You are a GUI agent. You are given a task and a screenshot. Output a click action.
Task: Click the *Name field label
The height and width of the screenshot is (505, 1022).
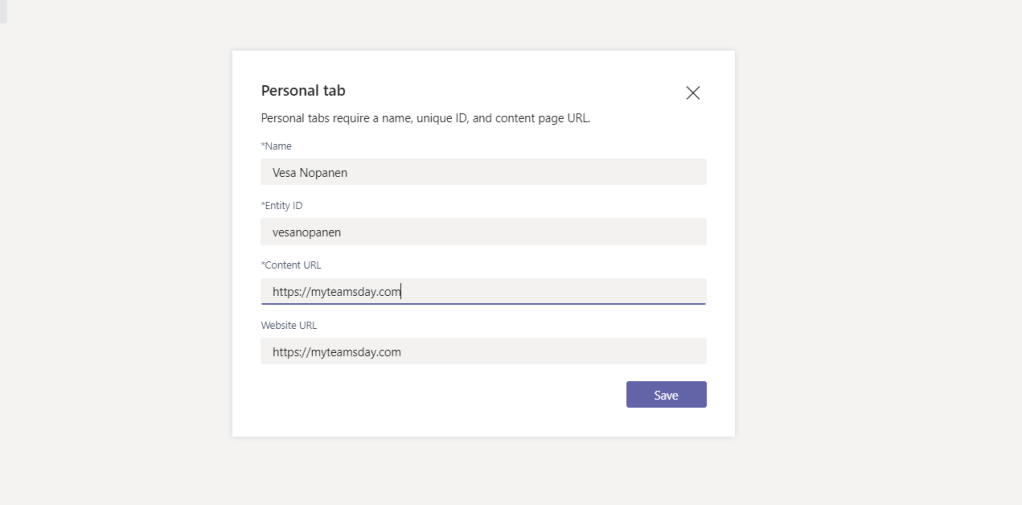(x=277, y=146)
